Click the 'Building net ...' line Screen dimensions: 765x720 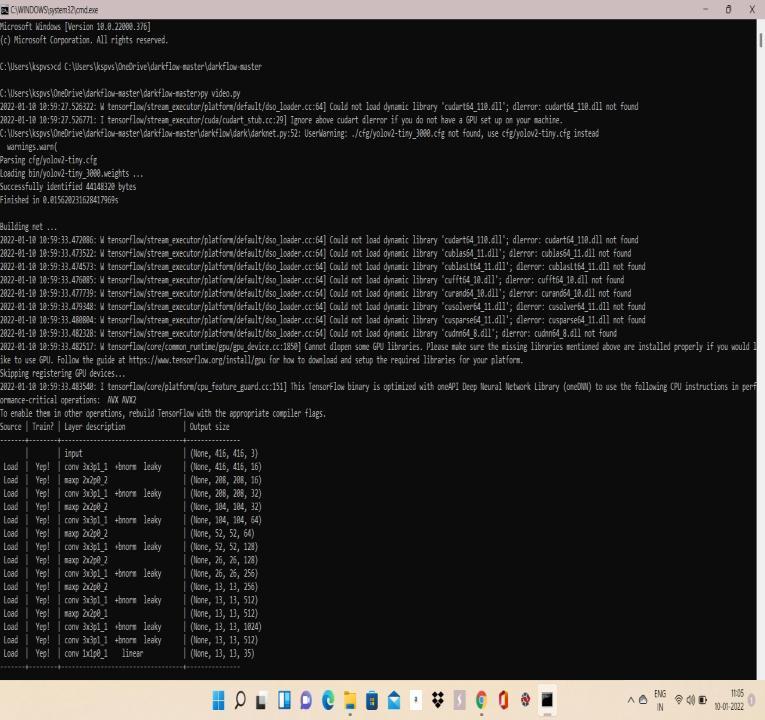pos(28,226)
